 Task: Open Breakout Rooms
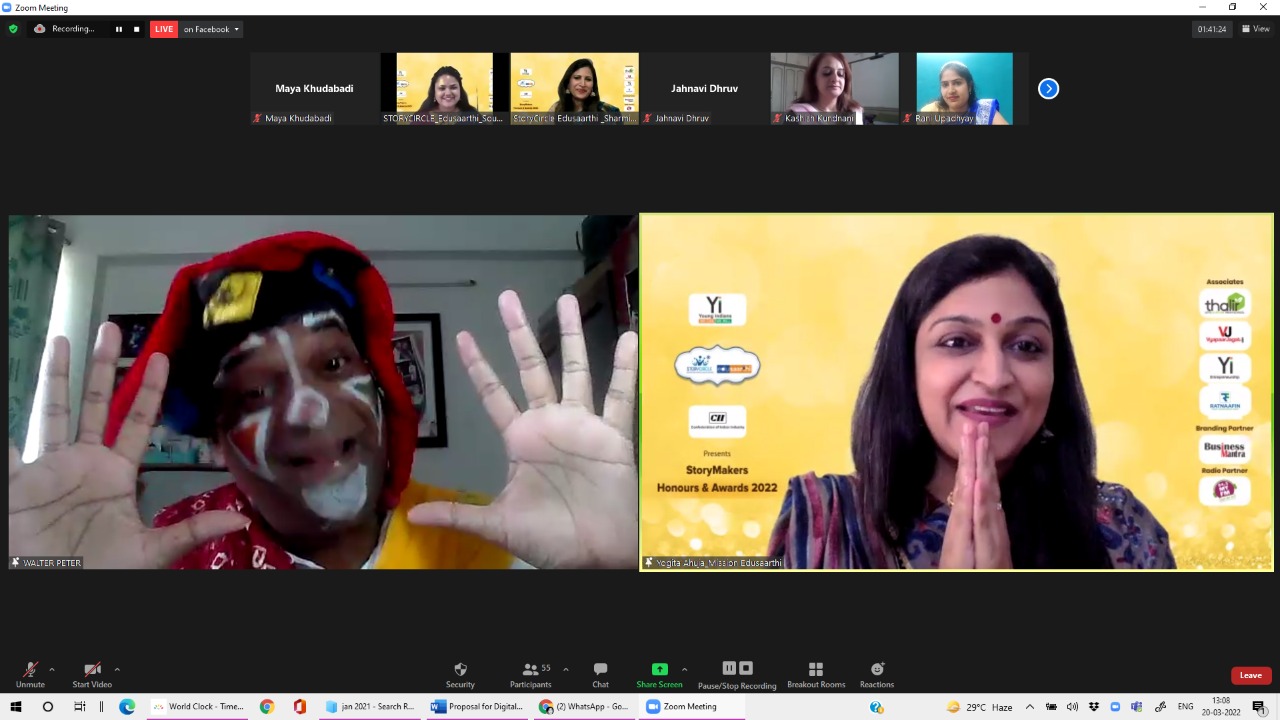coord(816,670)
